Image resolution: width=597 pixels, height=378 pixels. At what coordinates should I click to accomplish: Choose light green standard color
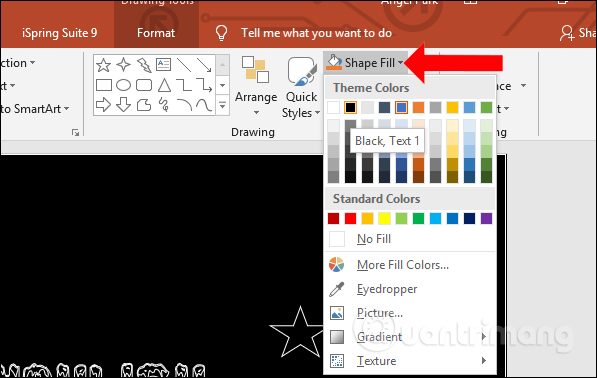click(x=401, y=219)
